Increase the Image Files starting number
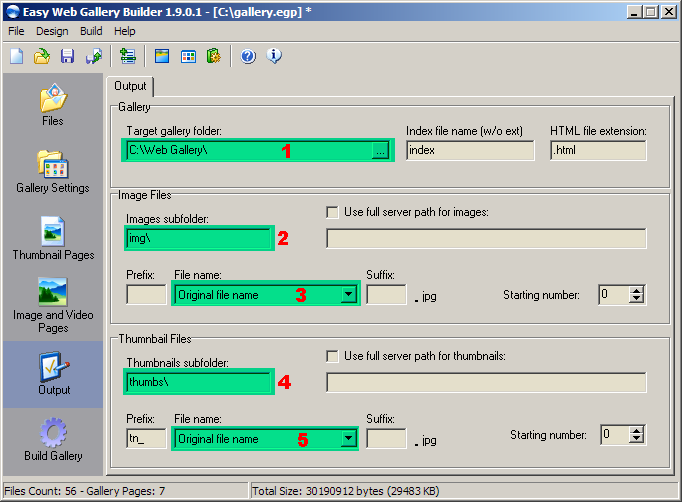Screen dimensions: 682x502 (637, 291)
